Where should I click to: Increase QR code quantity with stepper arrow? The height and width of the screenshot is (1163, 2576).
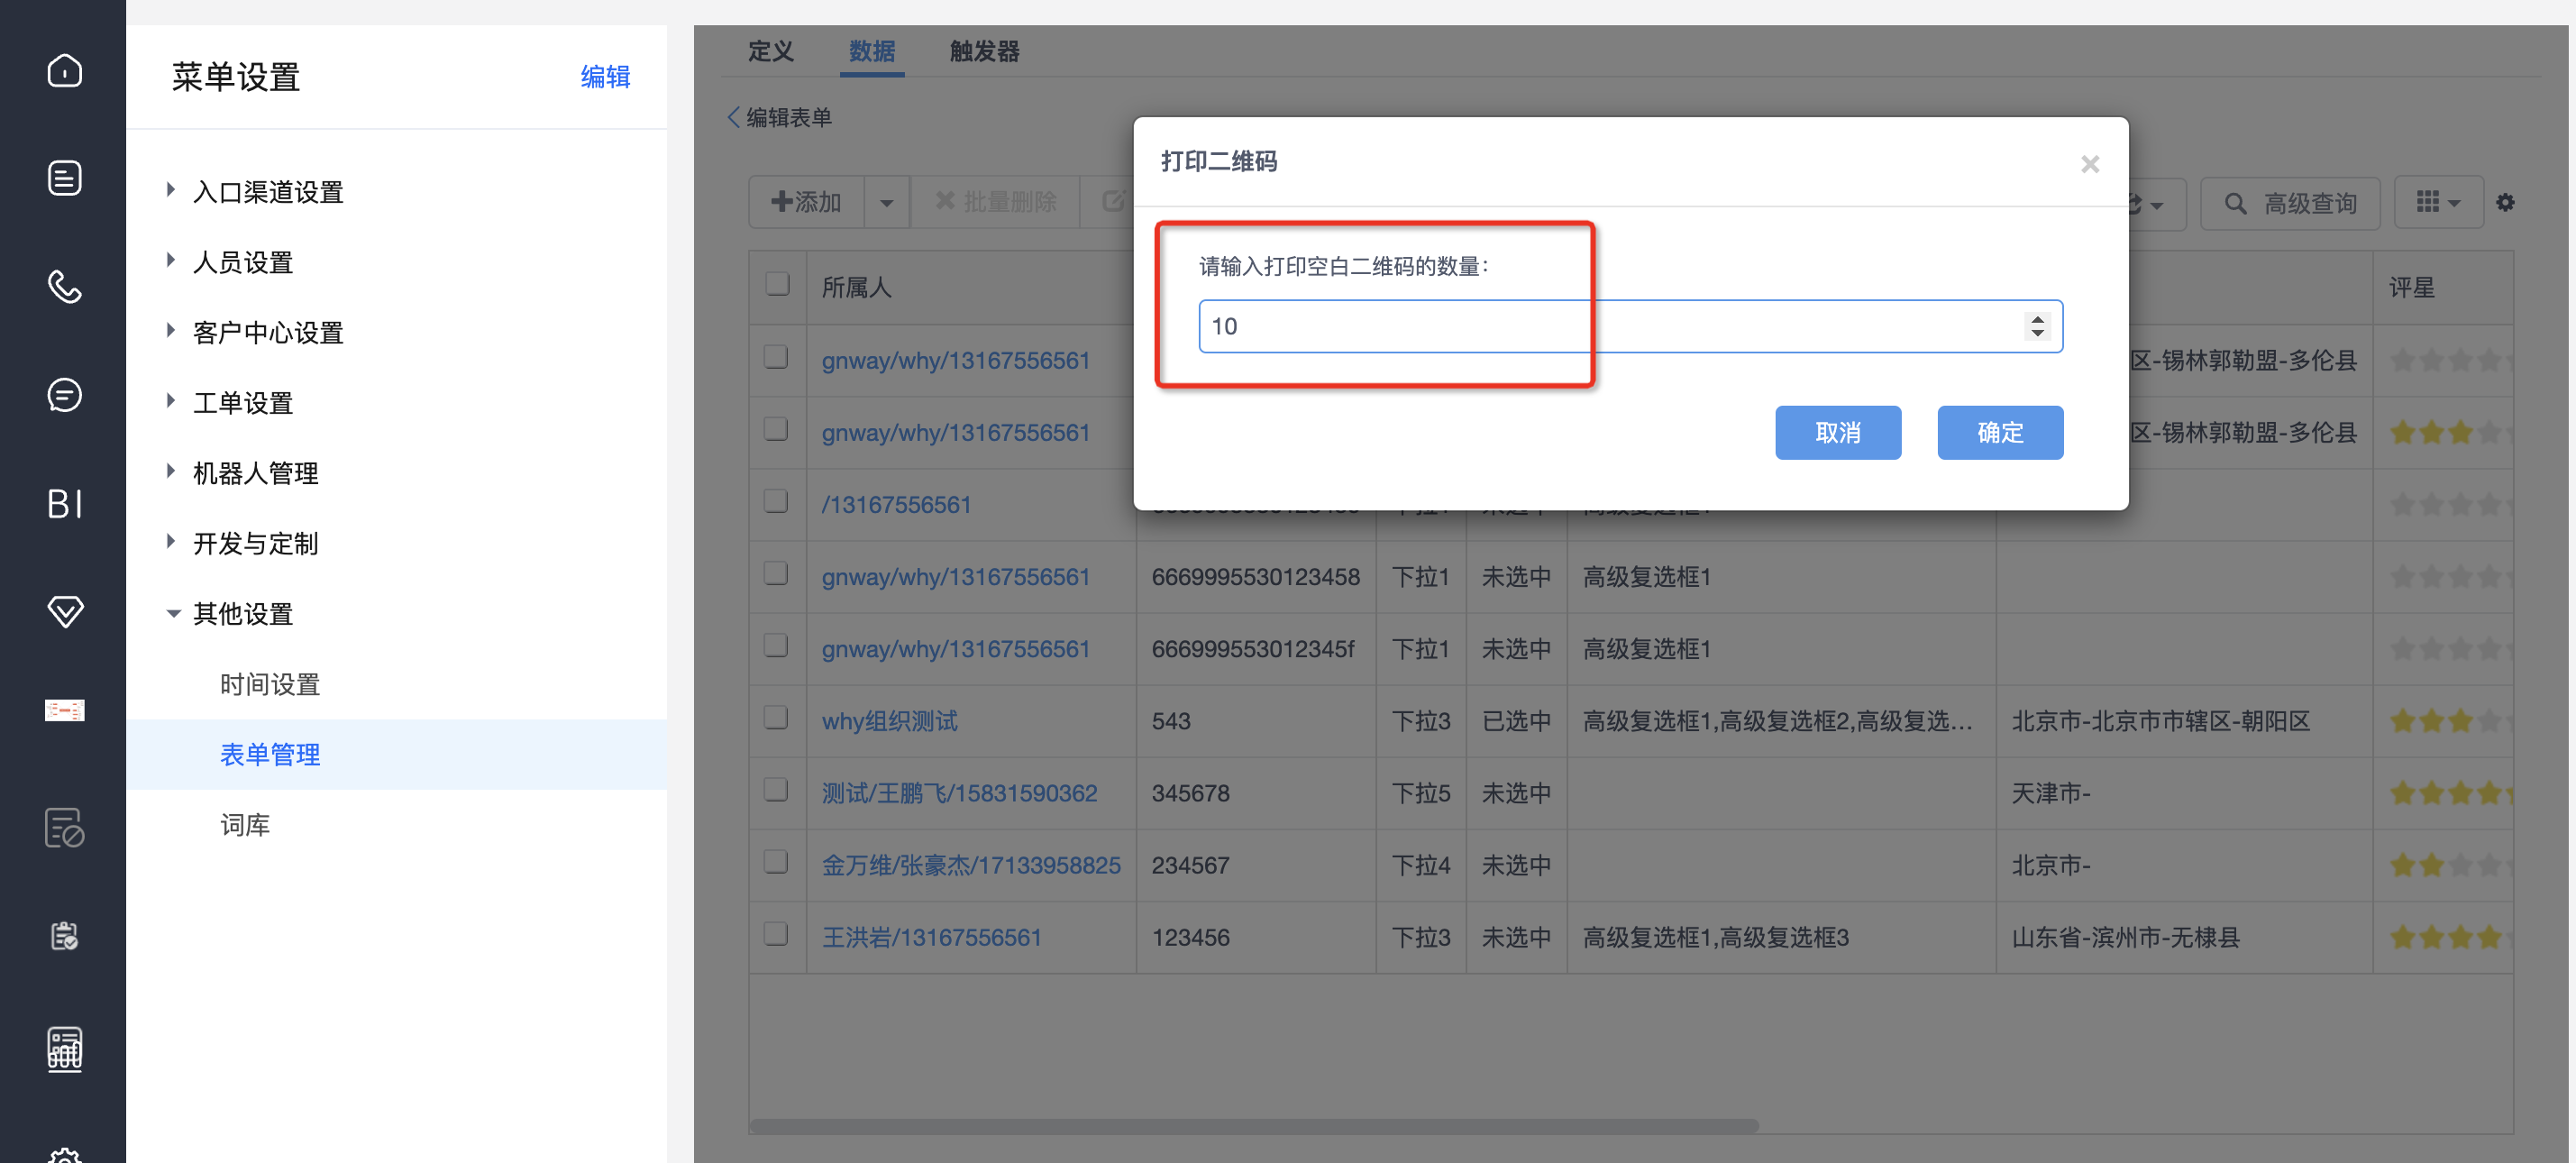pyautogui.click(x=2037, y=318)
